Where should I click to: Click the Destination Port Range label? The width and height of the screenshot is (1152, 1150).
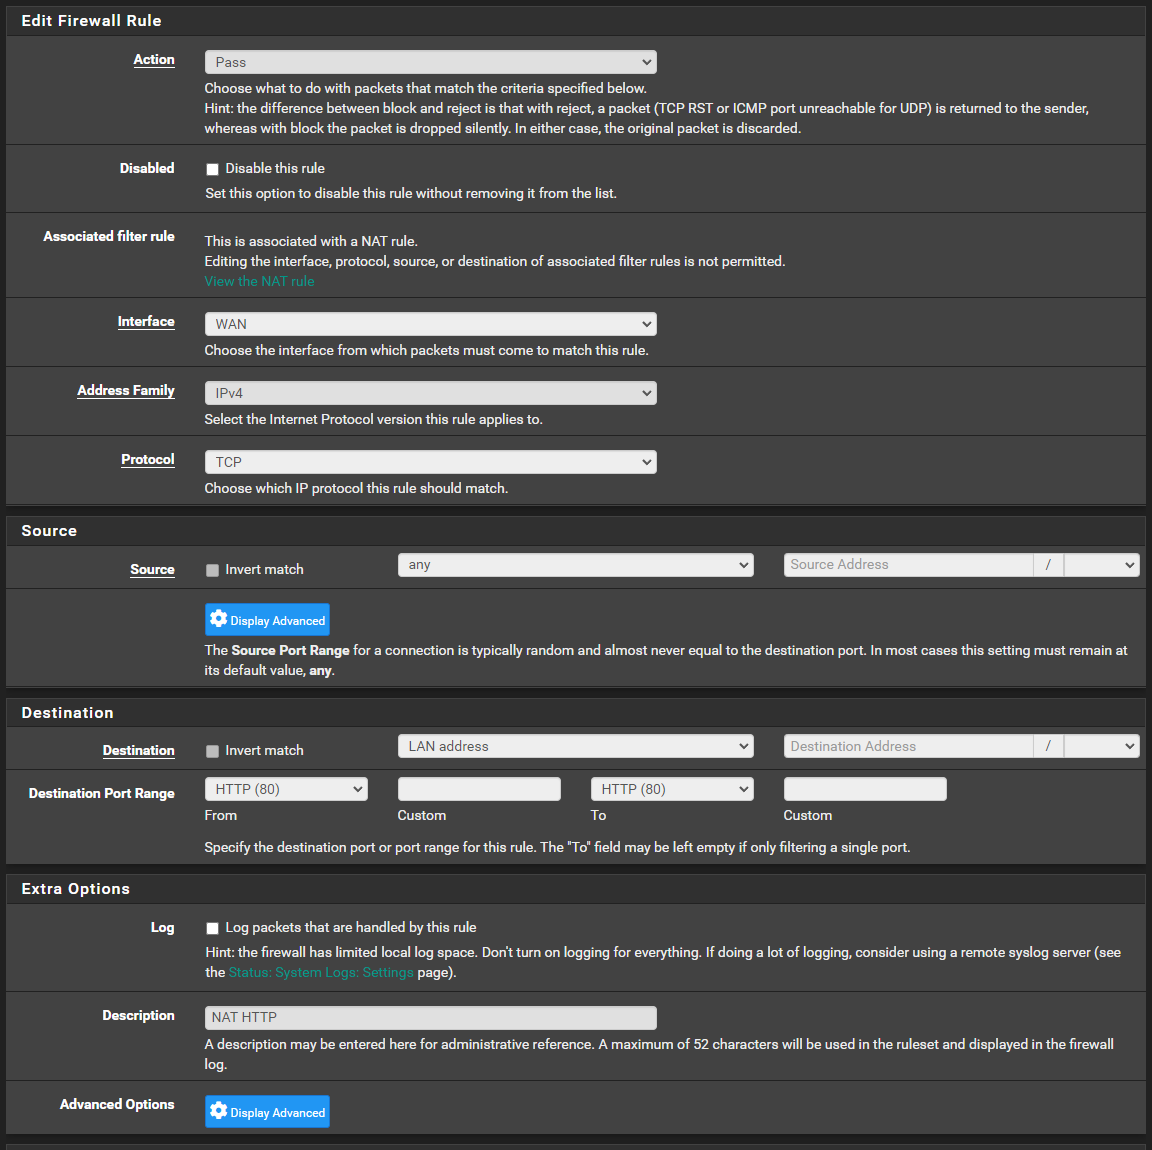[101, 793]
